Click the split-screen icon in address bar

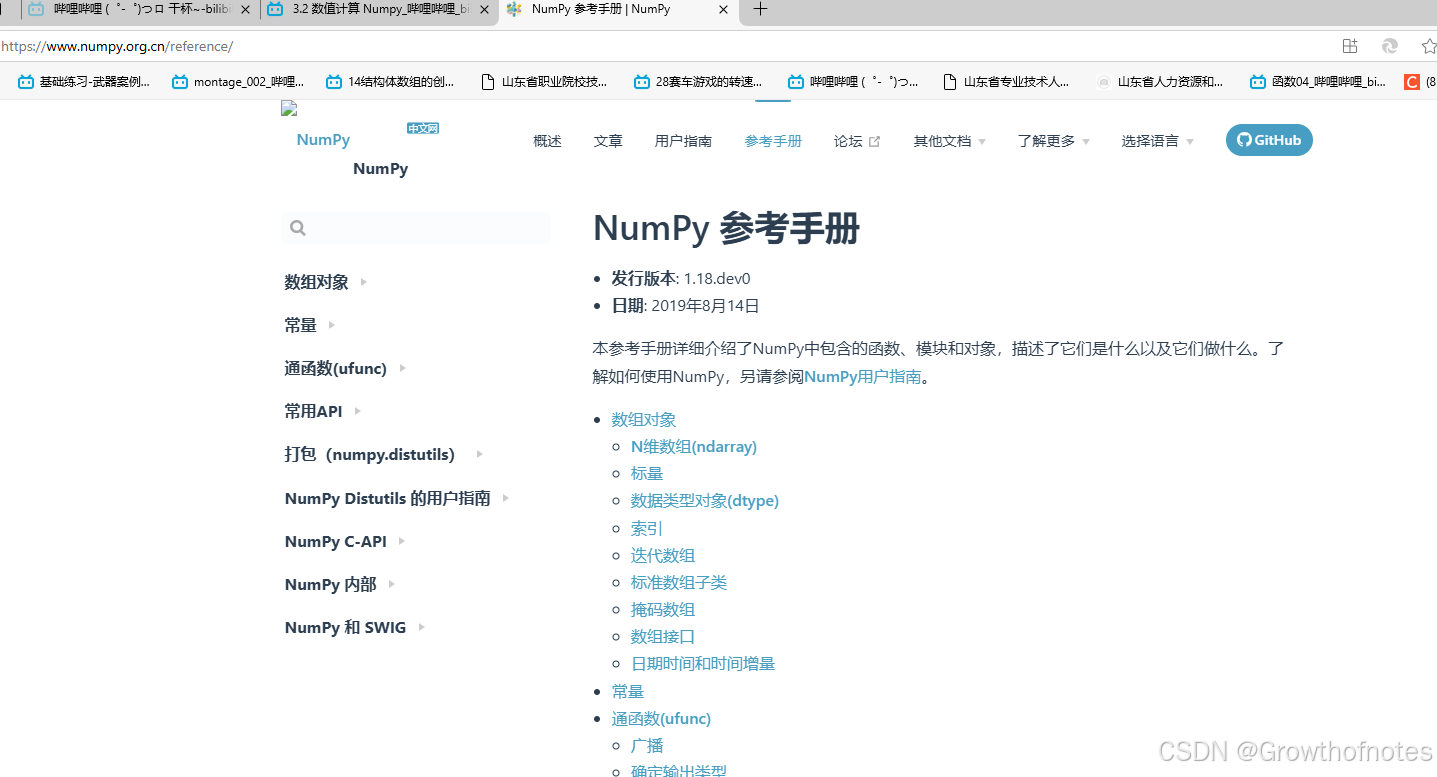pyautogui.click(x=1350, y=46)
